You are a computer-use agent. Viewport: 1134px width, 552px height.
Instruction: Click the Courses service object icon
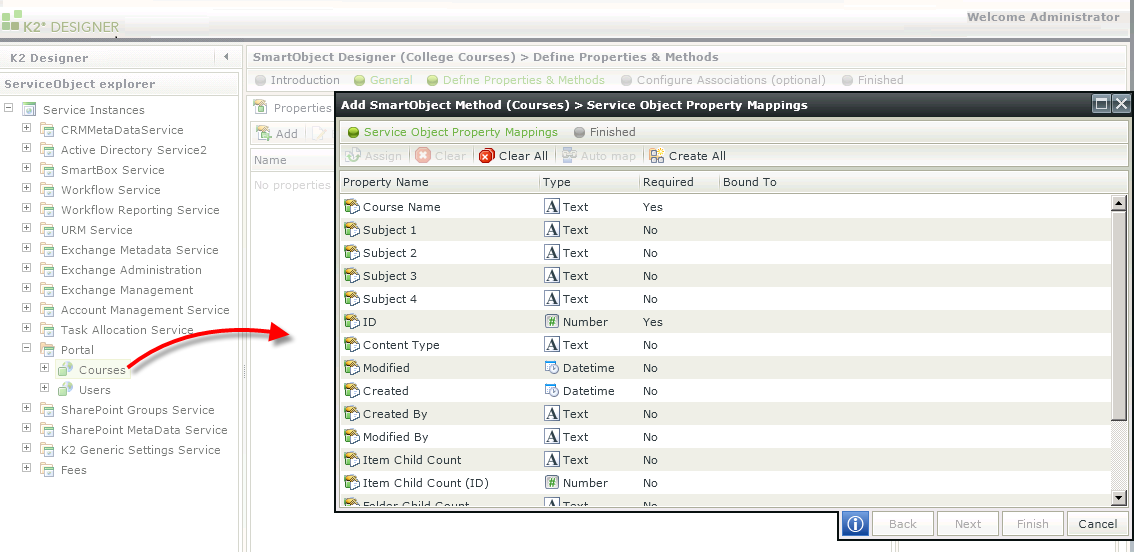coord(66,370)
